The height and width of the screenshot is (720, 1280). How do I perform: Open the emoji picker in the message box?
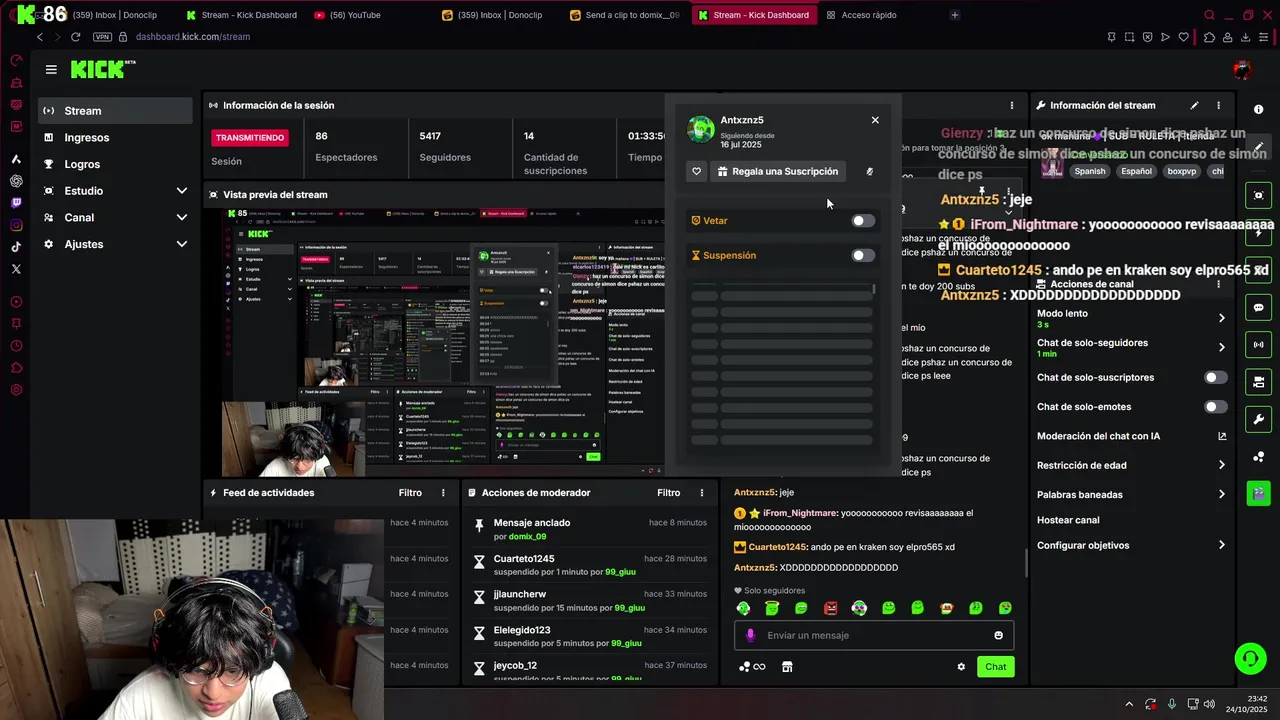pyautogui.click(x=998, y=636)
